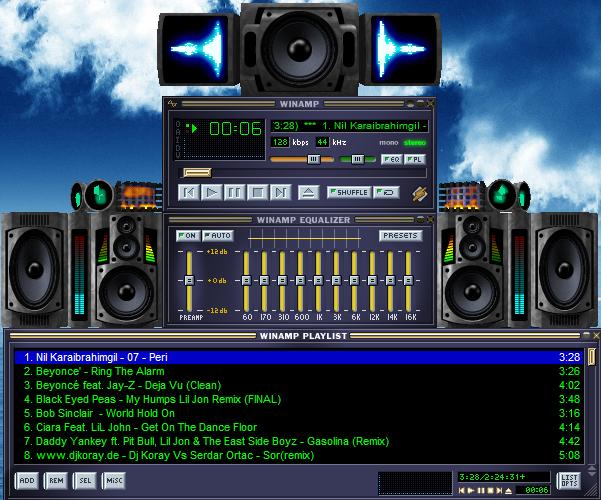Click the 12K equalizer band slider
Screen dimensions: 601x500
coord(372,281)
